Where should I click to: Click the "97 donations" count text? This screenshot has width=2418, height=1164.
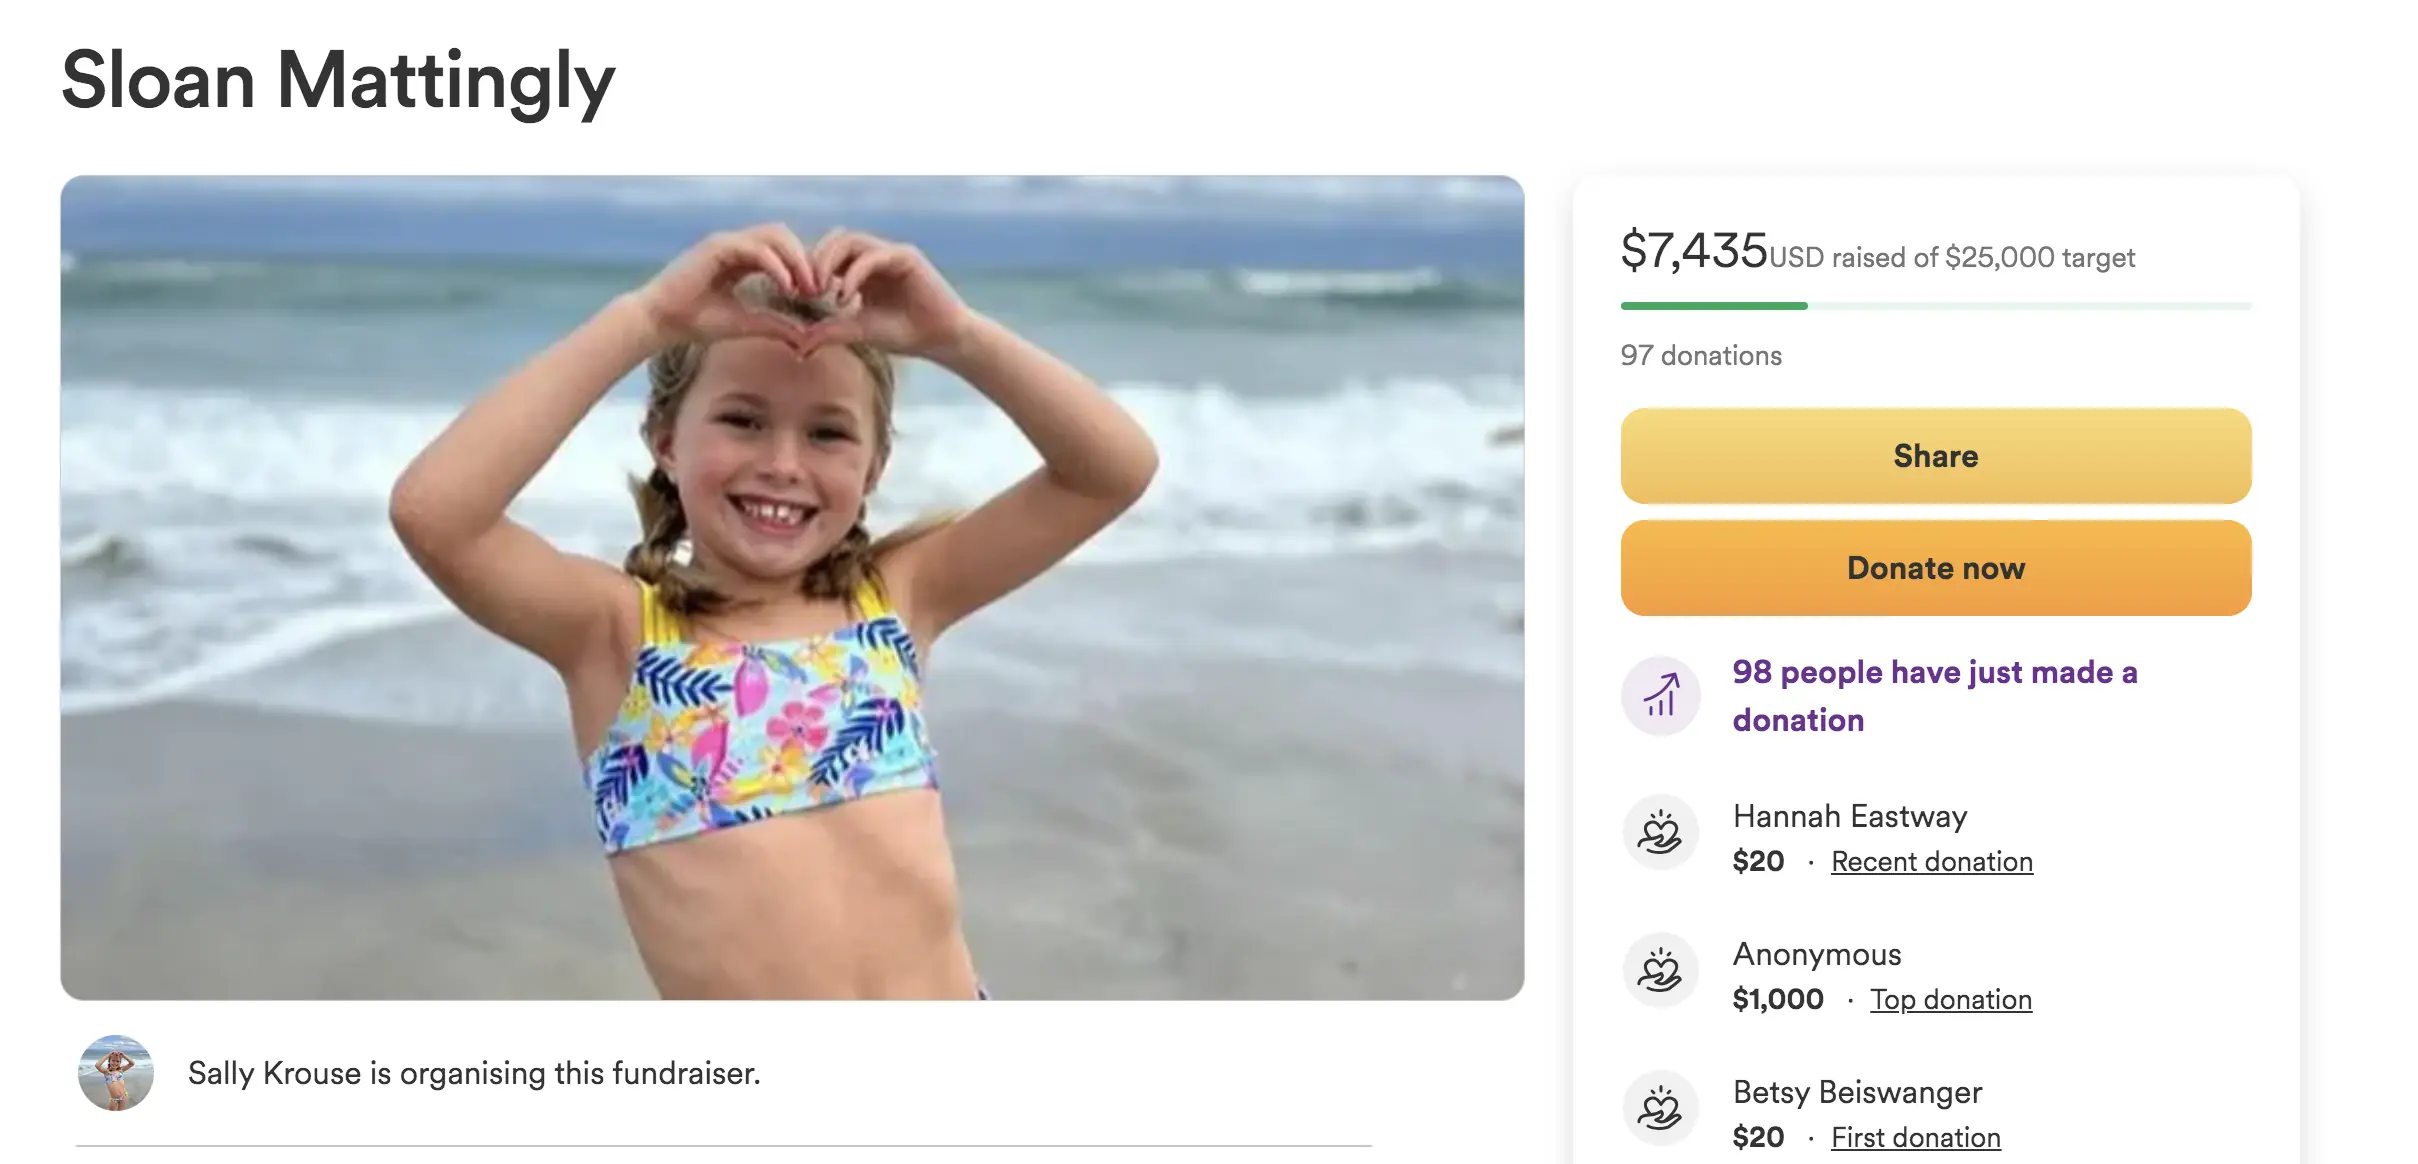[1701, 355]
